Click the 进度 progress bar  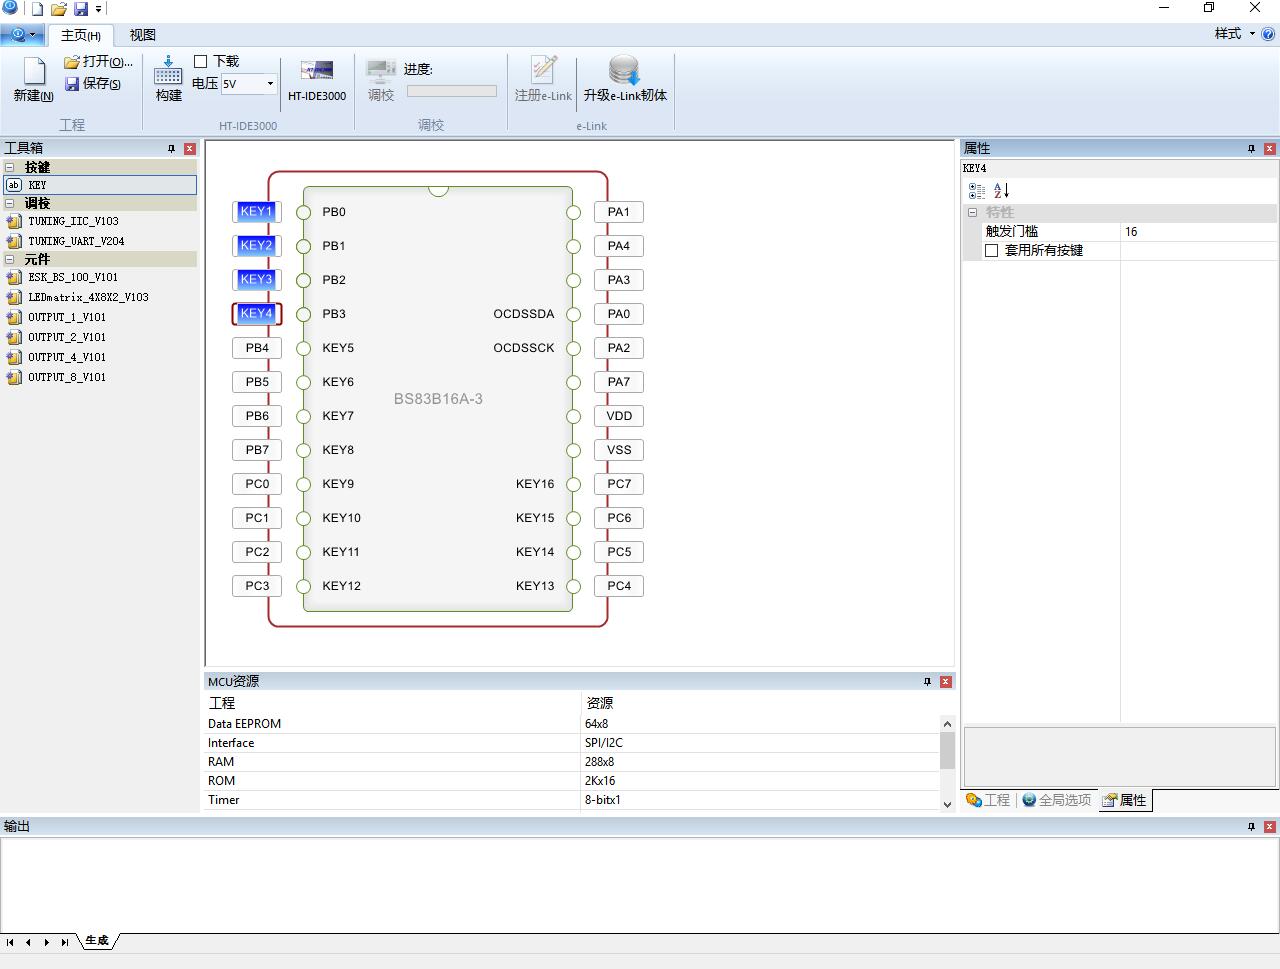[452, 91]
